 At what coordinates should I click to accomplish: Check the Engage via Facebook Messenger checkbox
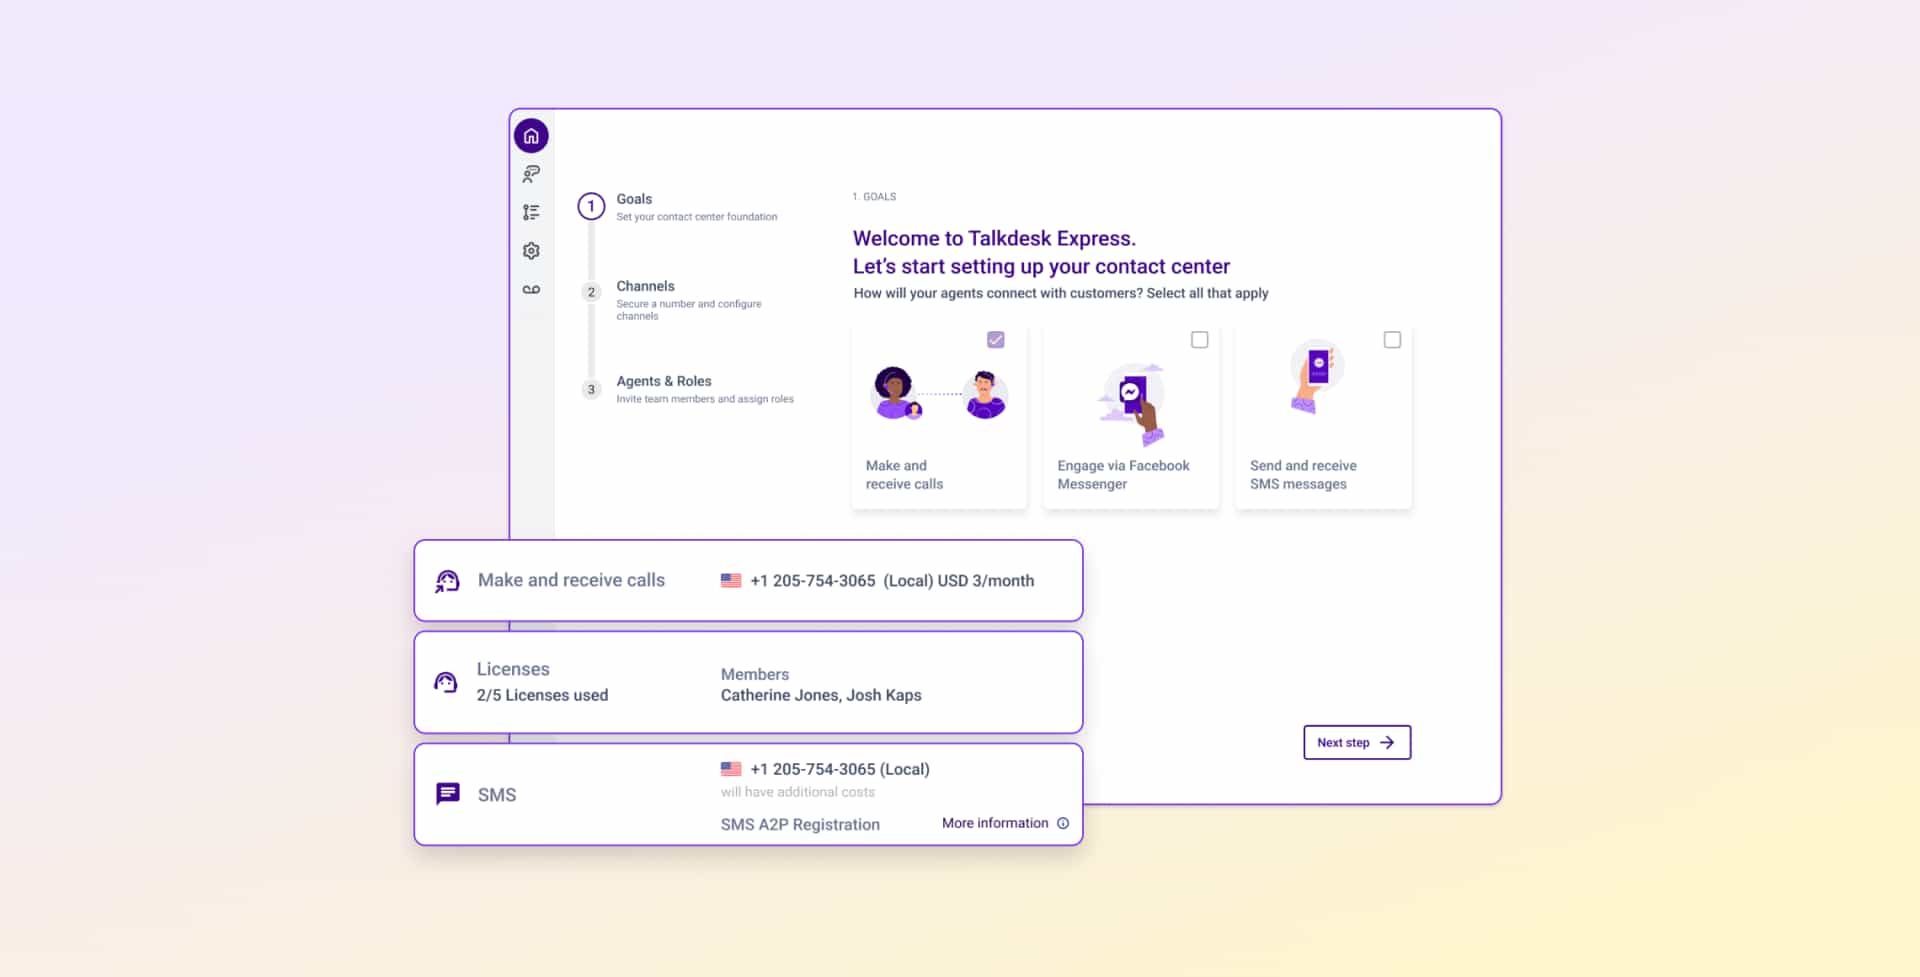1199,340
